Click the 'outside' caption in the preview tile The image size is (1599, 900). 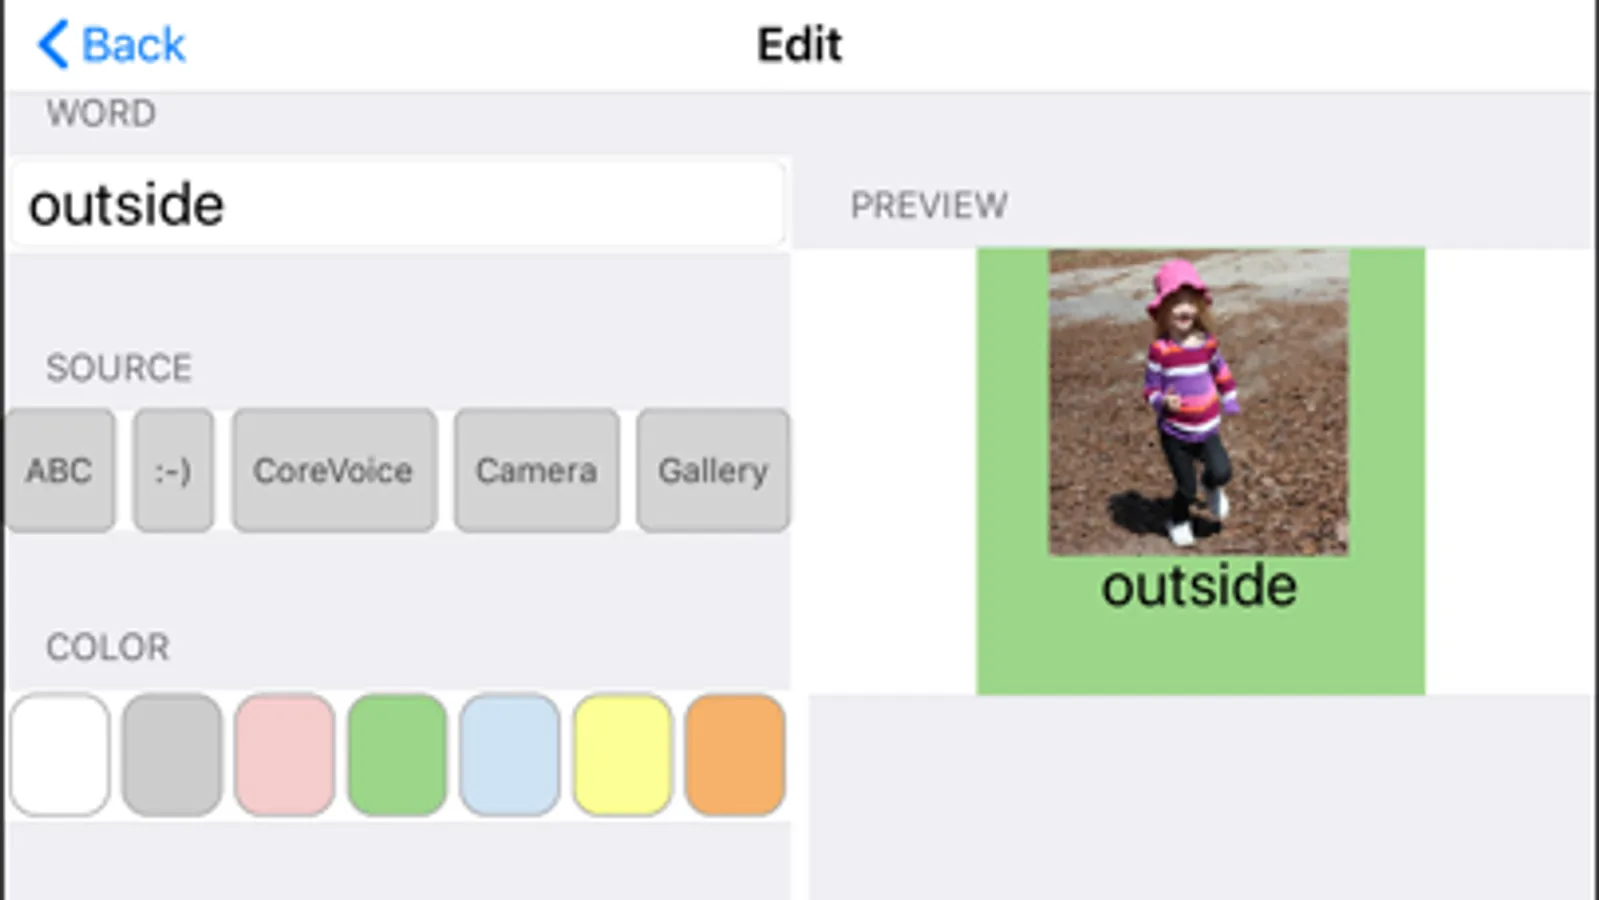tap(1199, 586)
